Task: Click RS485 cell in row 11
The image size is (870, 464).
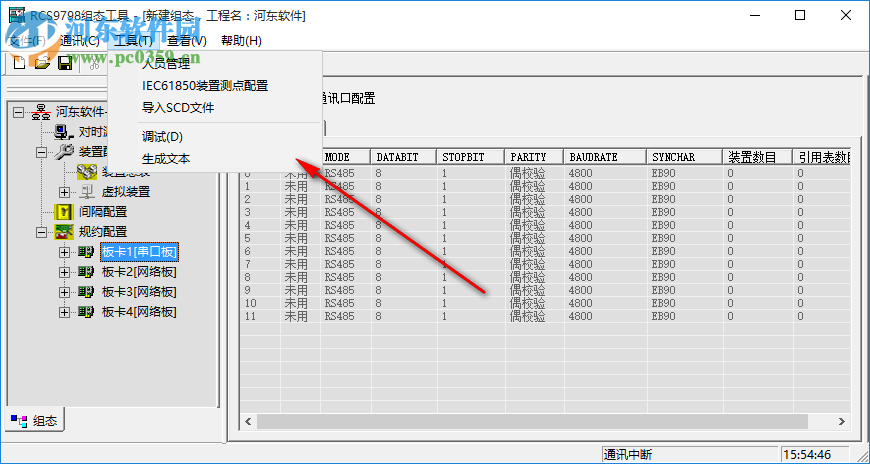Action: pyautogui.click(x=340, y=316)
